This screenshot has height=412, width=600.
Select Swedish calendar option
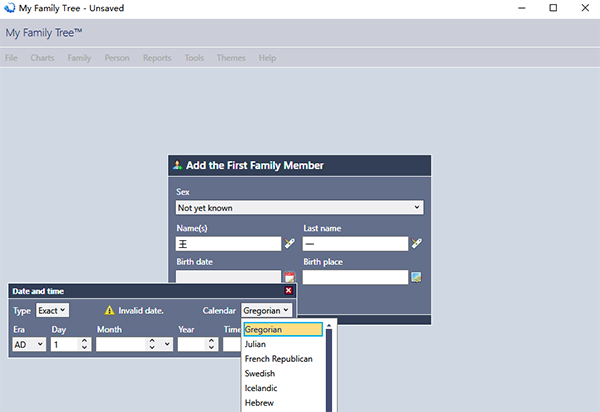(x=283, y=373)
